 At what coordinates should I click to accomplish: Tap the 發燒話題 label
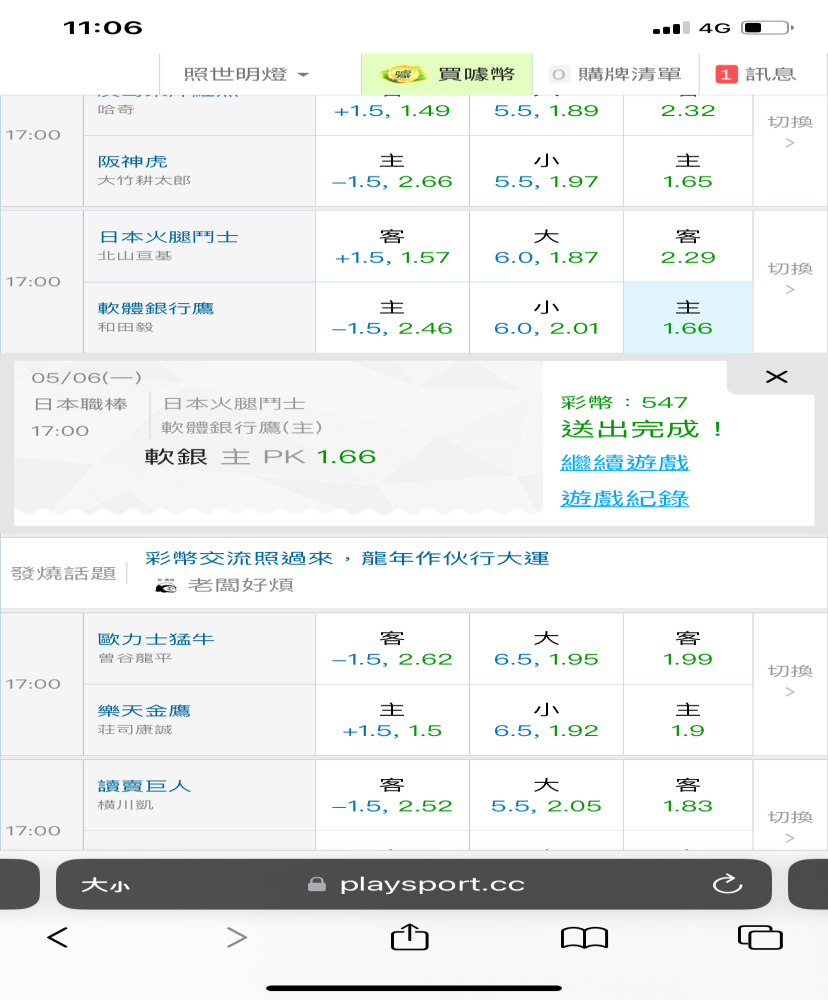coord(63,573)
